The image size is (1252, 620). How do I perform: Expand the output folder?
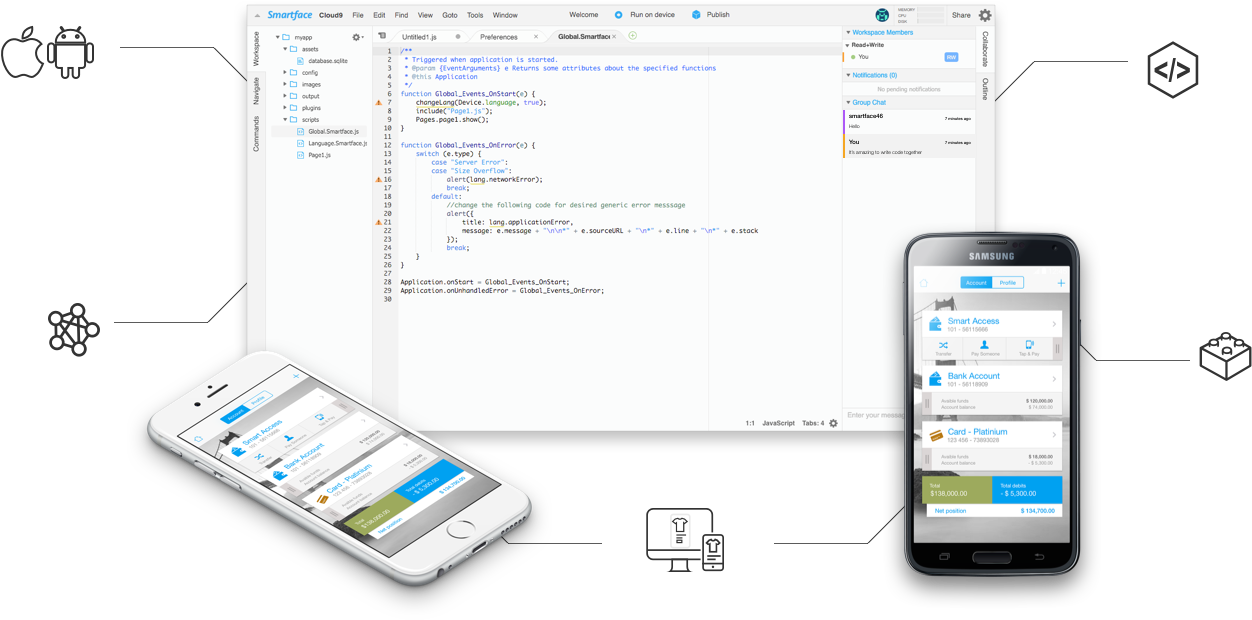285,96
